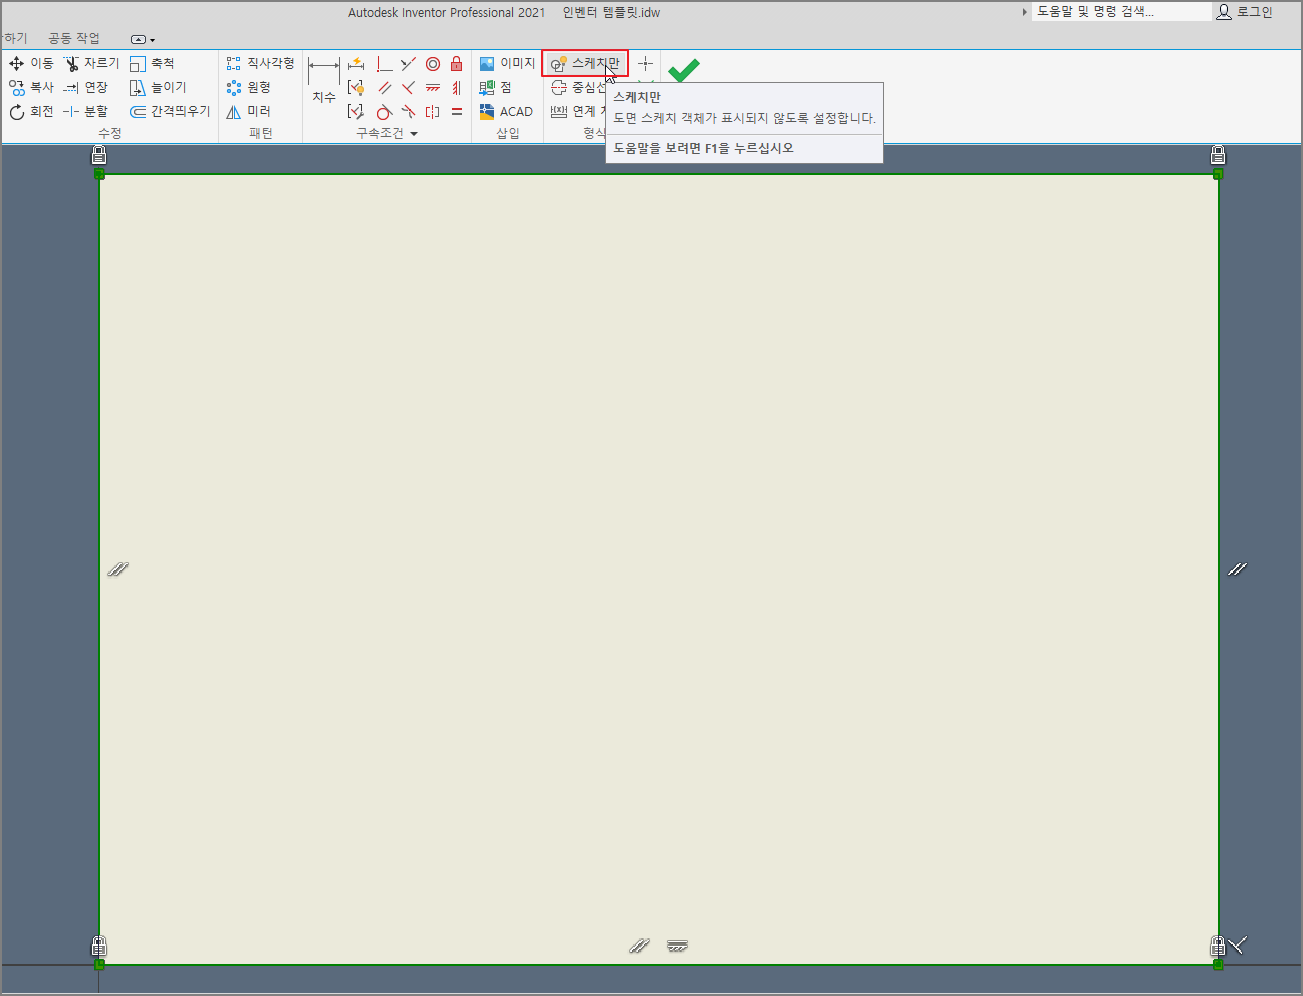Apply symmetric constraint
Screen dimensions: 1303x996
433,111
